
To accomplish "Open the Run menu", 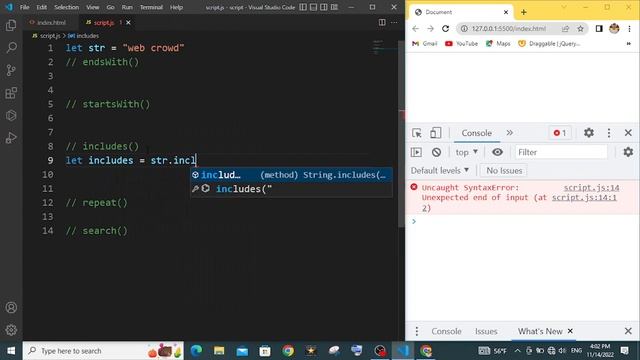I will [127, 7].
